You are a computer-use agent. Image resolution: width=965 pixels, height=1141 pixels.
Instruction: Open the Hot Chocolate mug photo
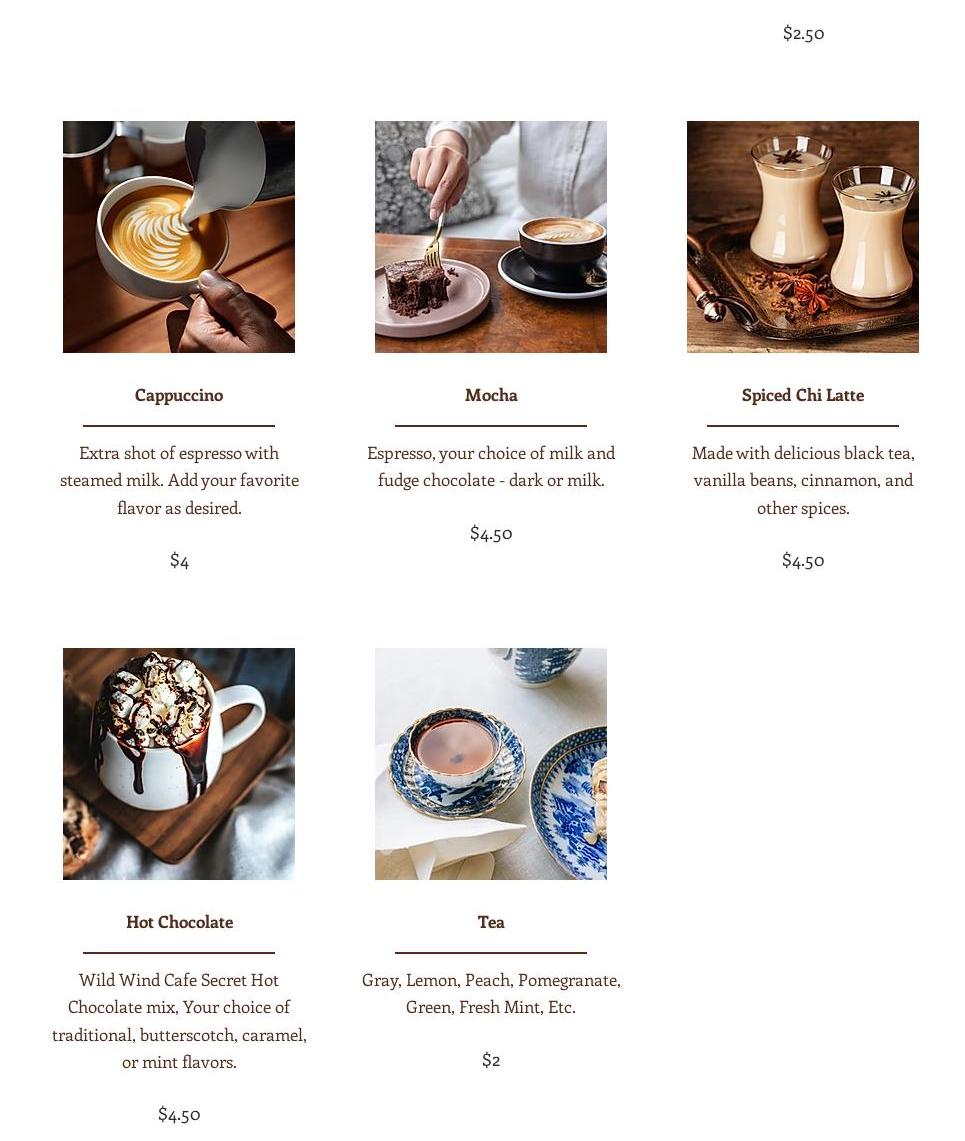pos(179,764)
